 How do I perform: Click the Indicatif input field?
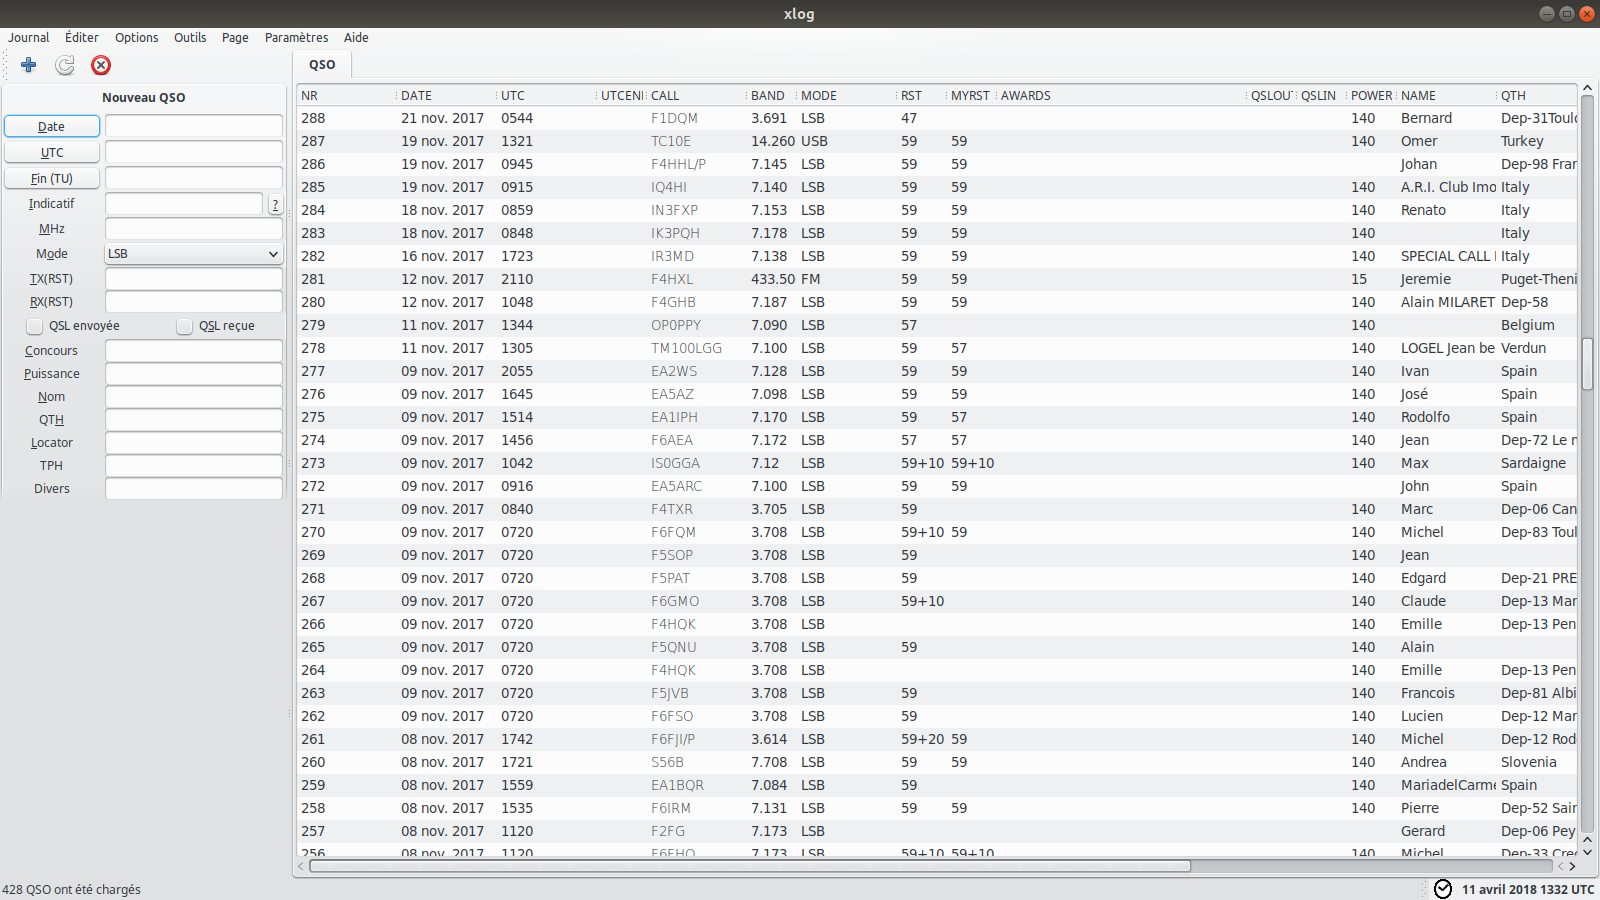coord(184,204)
